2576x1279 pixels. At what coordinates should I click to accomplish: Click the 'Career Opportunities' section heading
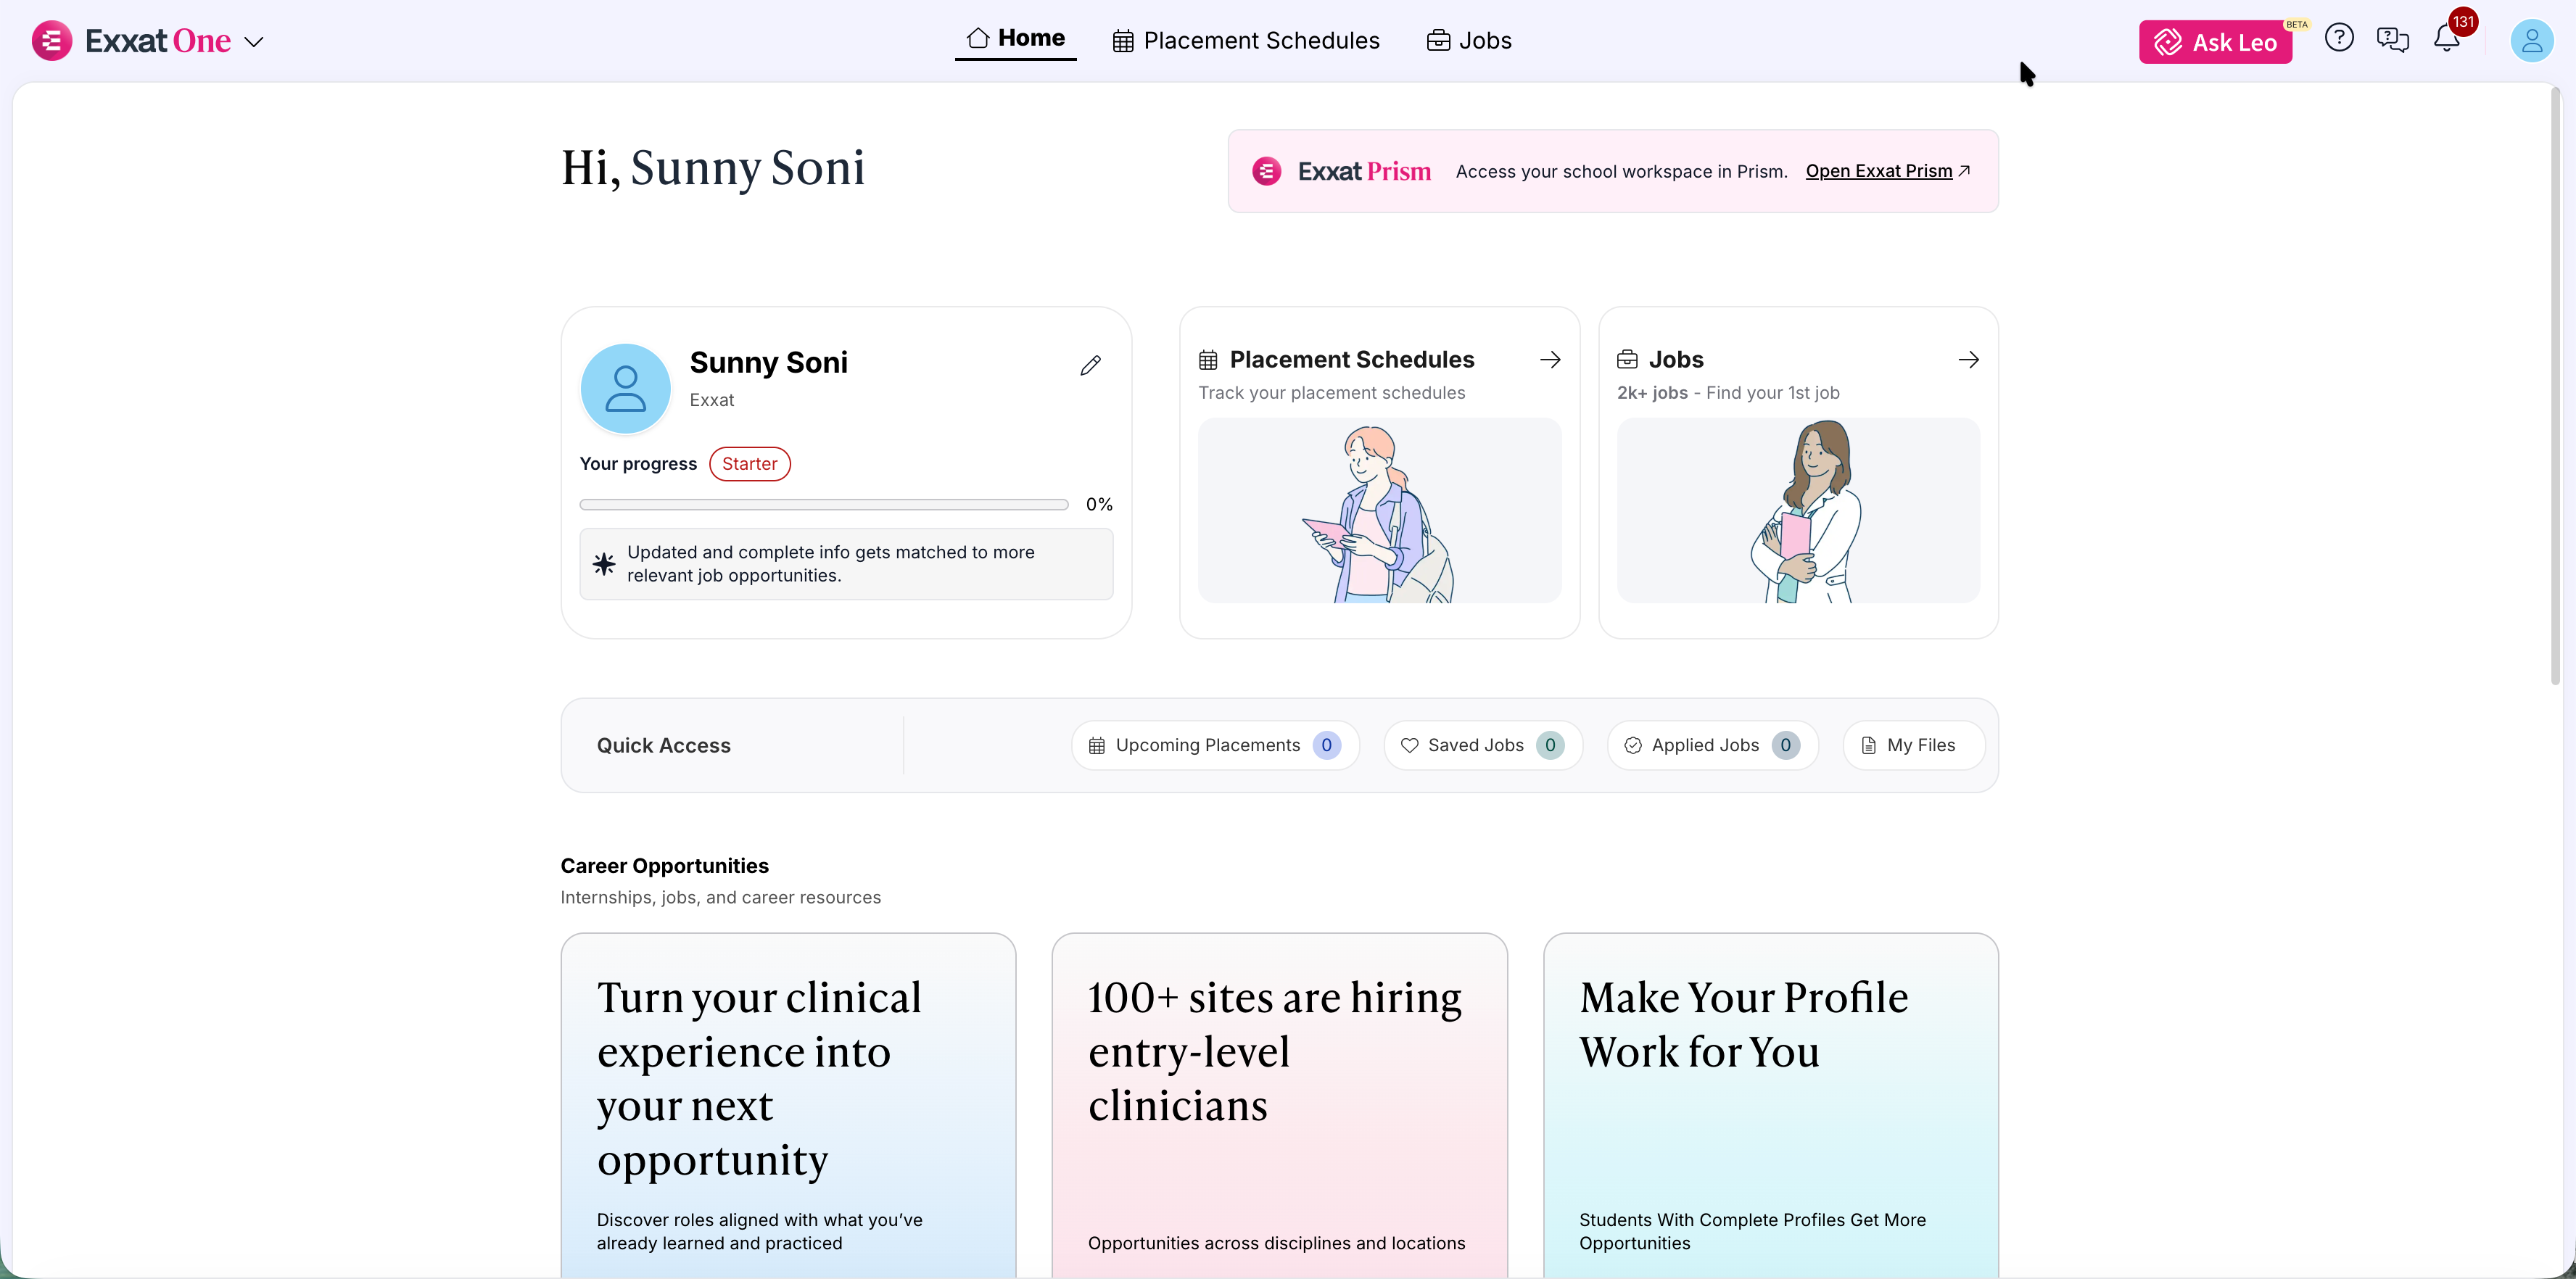[x=665, y=866]
